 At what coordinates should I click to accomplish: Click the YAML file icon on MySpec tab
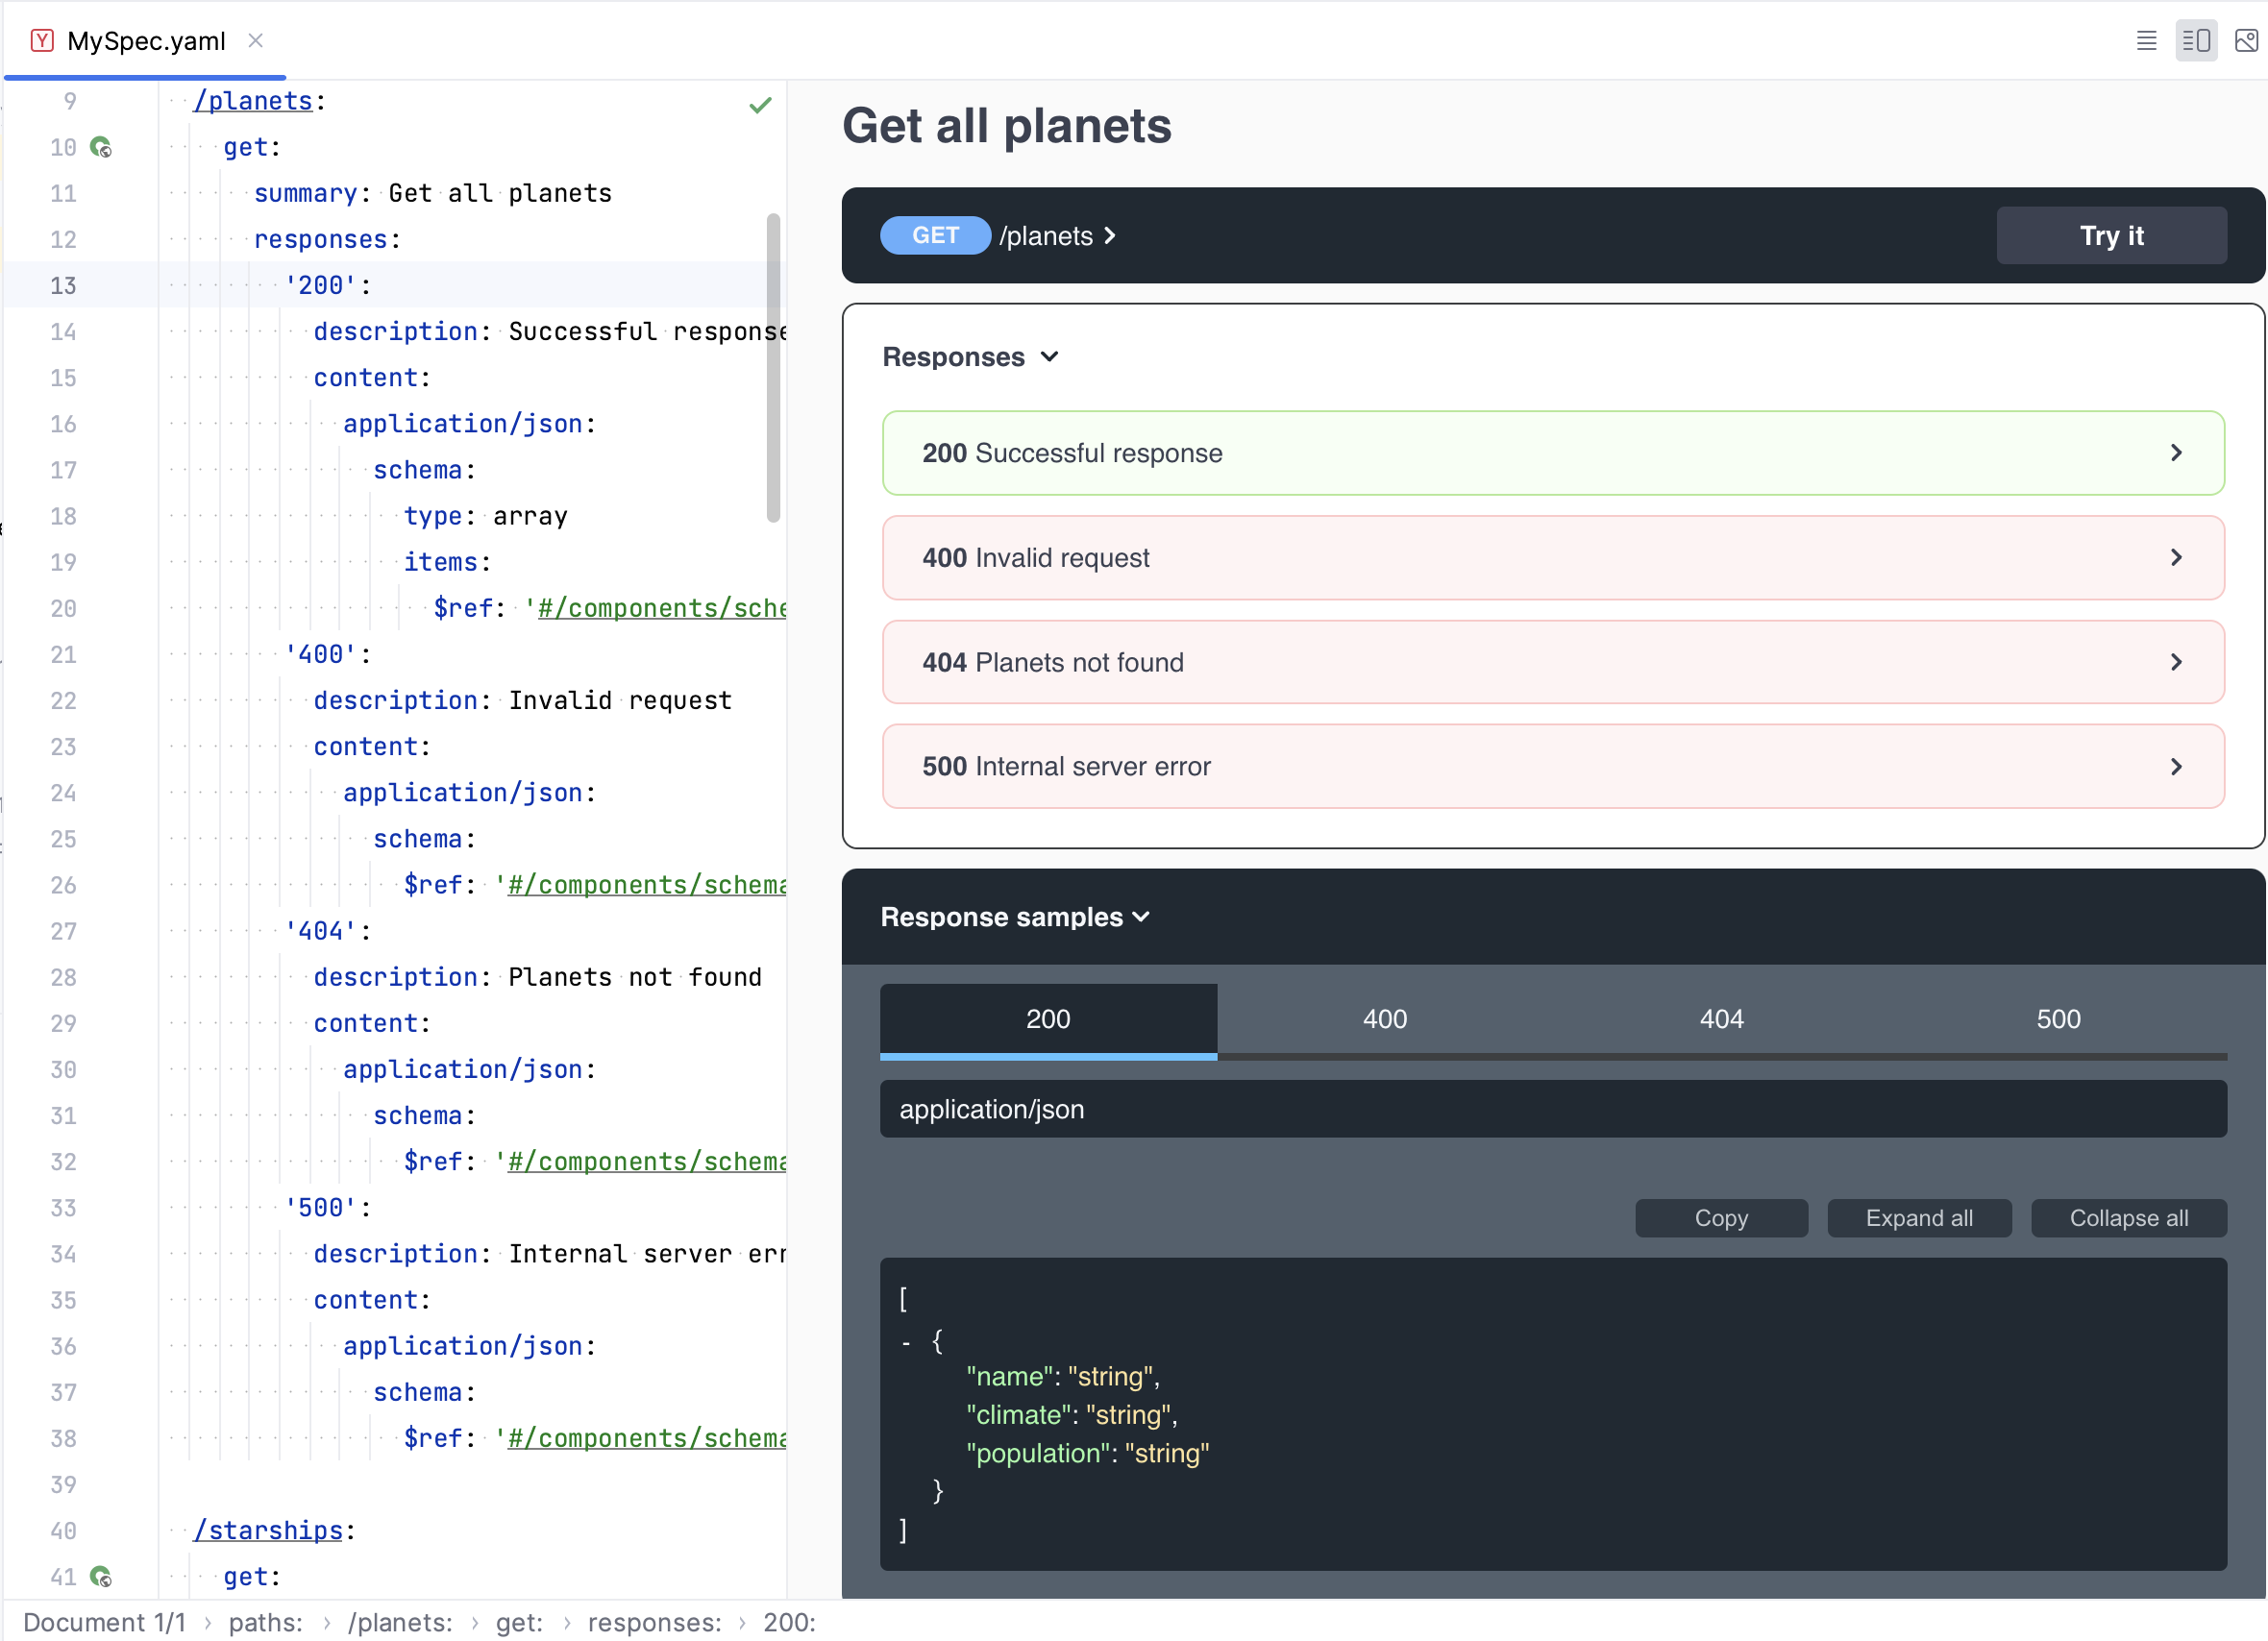point(42,41)
